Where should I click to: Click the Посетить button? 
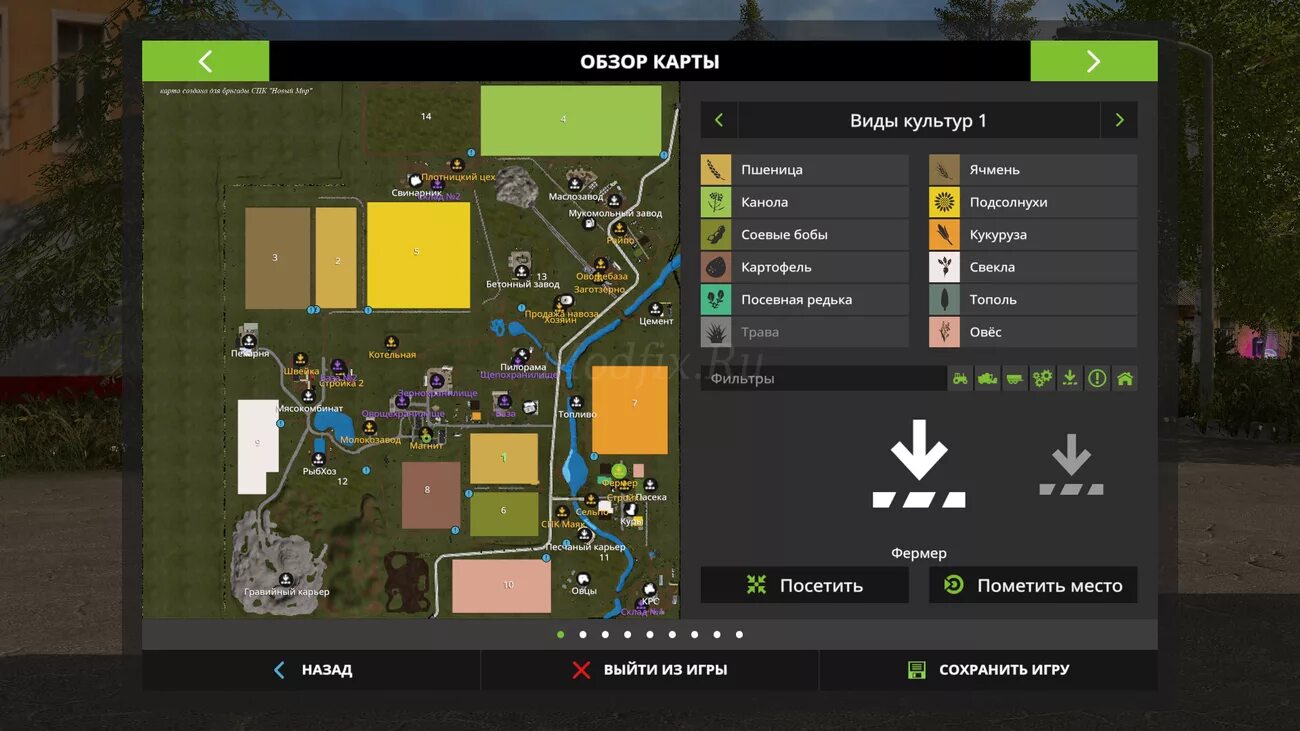805,585
